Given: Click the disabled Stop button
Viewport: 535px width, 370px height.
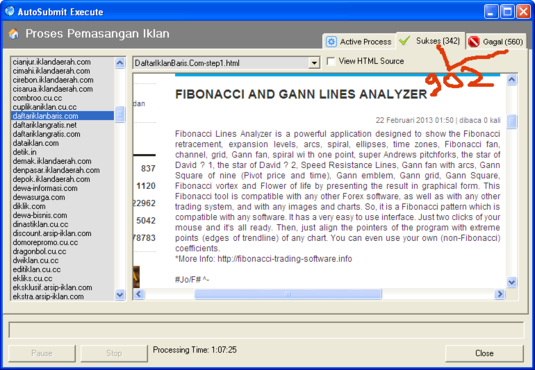Looking at the screenshot, I should point(114,353).
